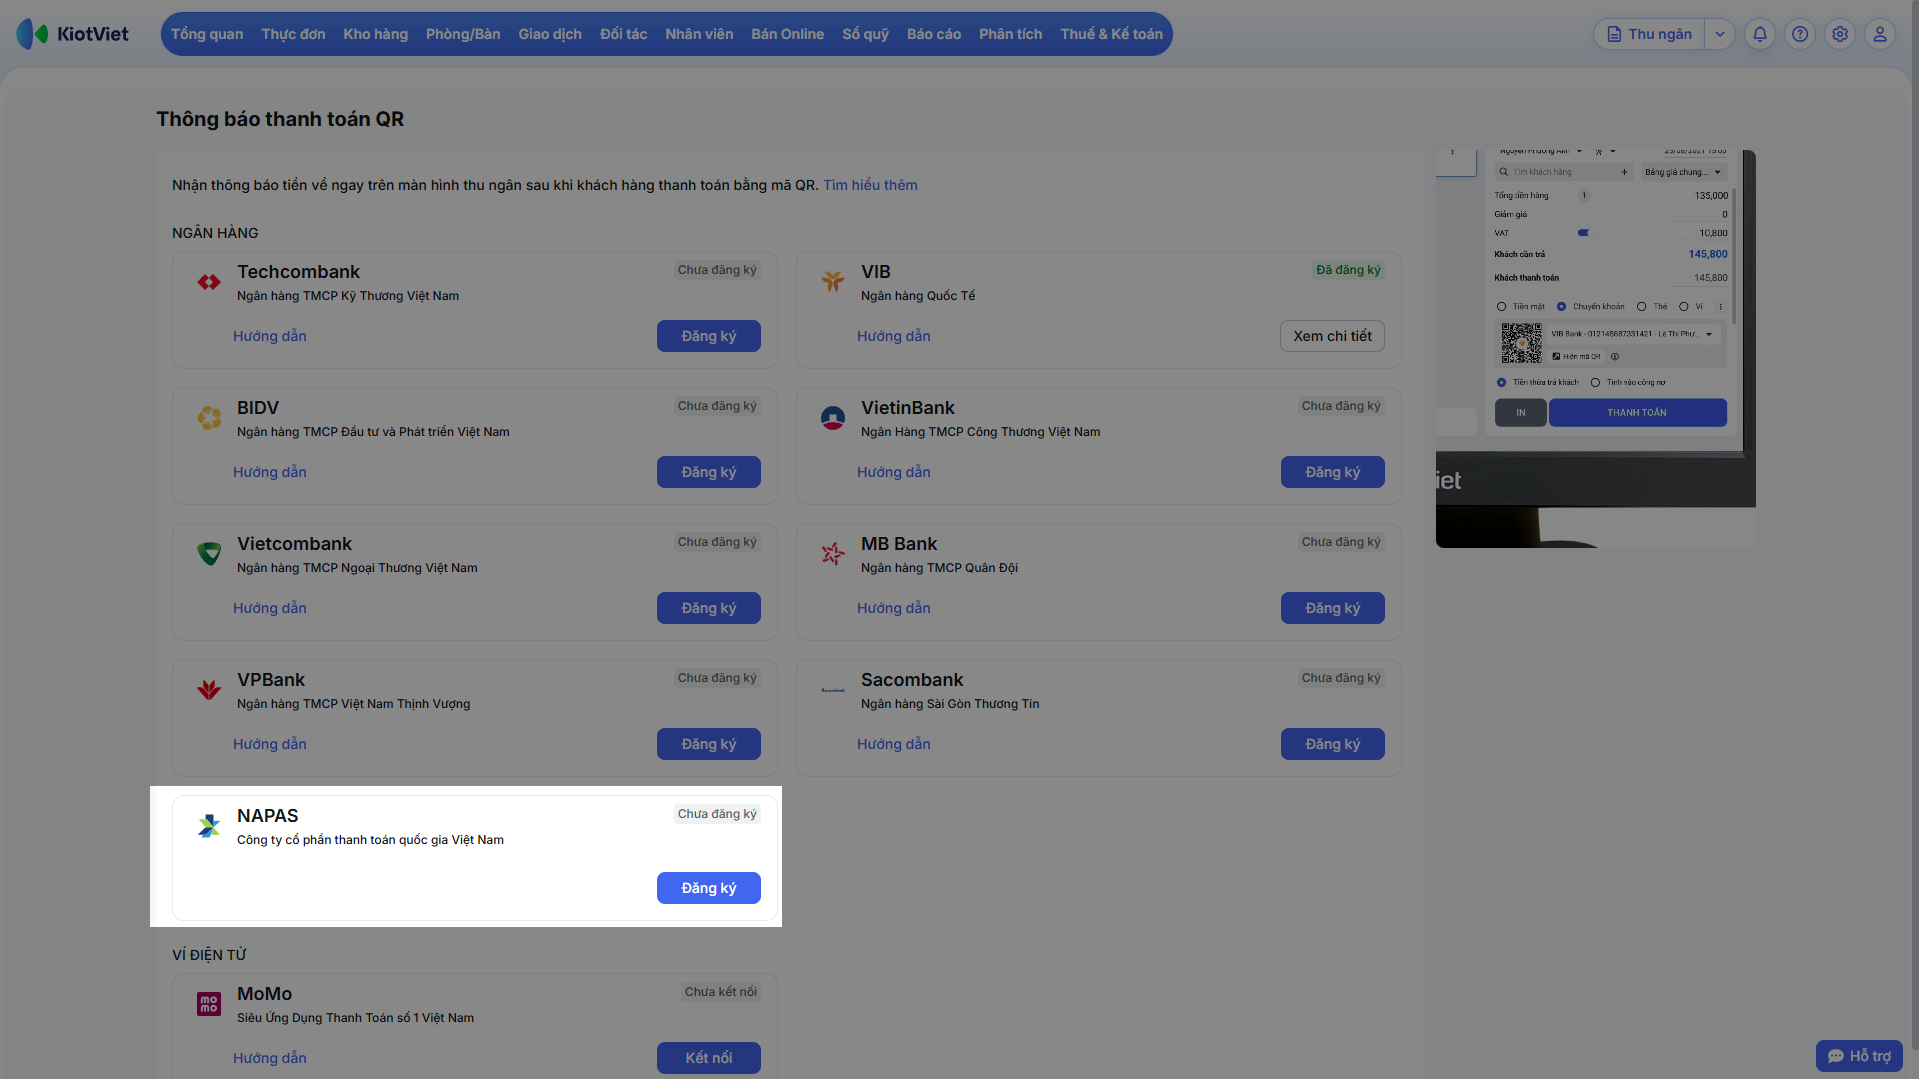This screenshot has width=1920, height=1080.
Task: Click the VPBank logo icon
Action: [x=209, y=690]
